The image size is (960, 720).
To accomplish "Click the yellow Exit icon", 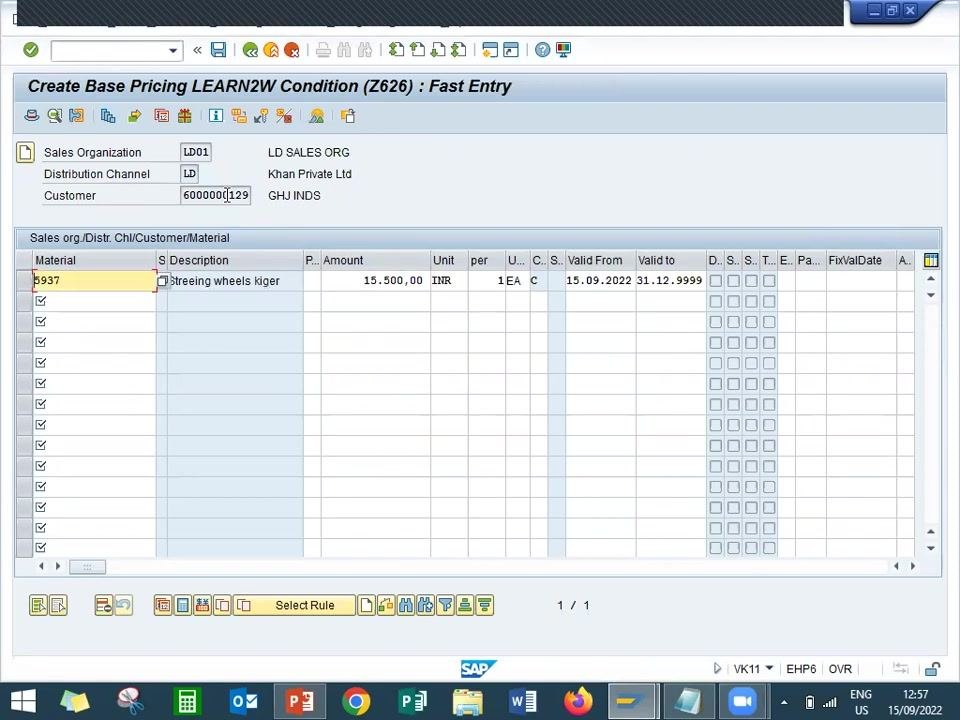I will pos(271,50).
